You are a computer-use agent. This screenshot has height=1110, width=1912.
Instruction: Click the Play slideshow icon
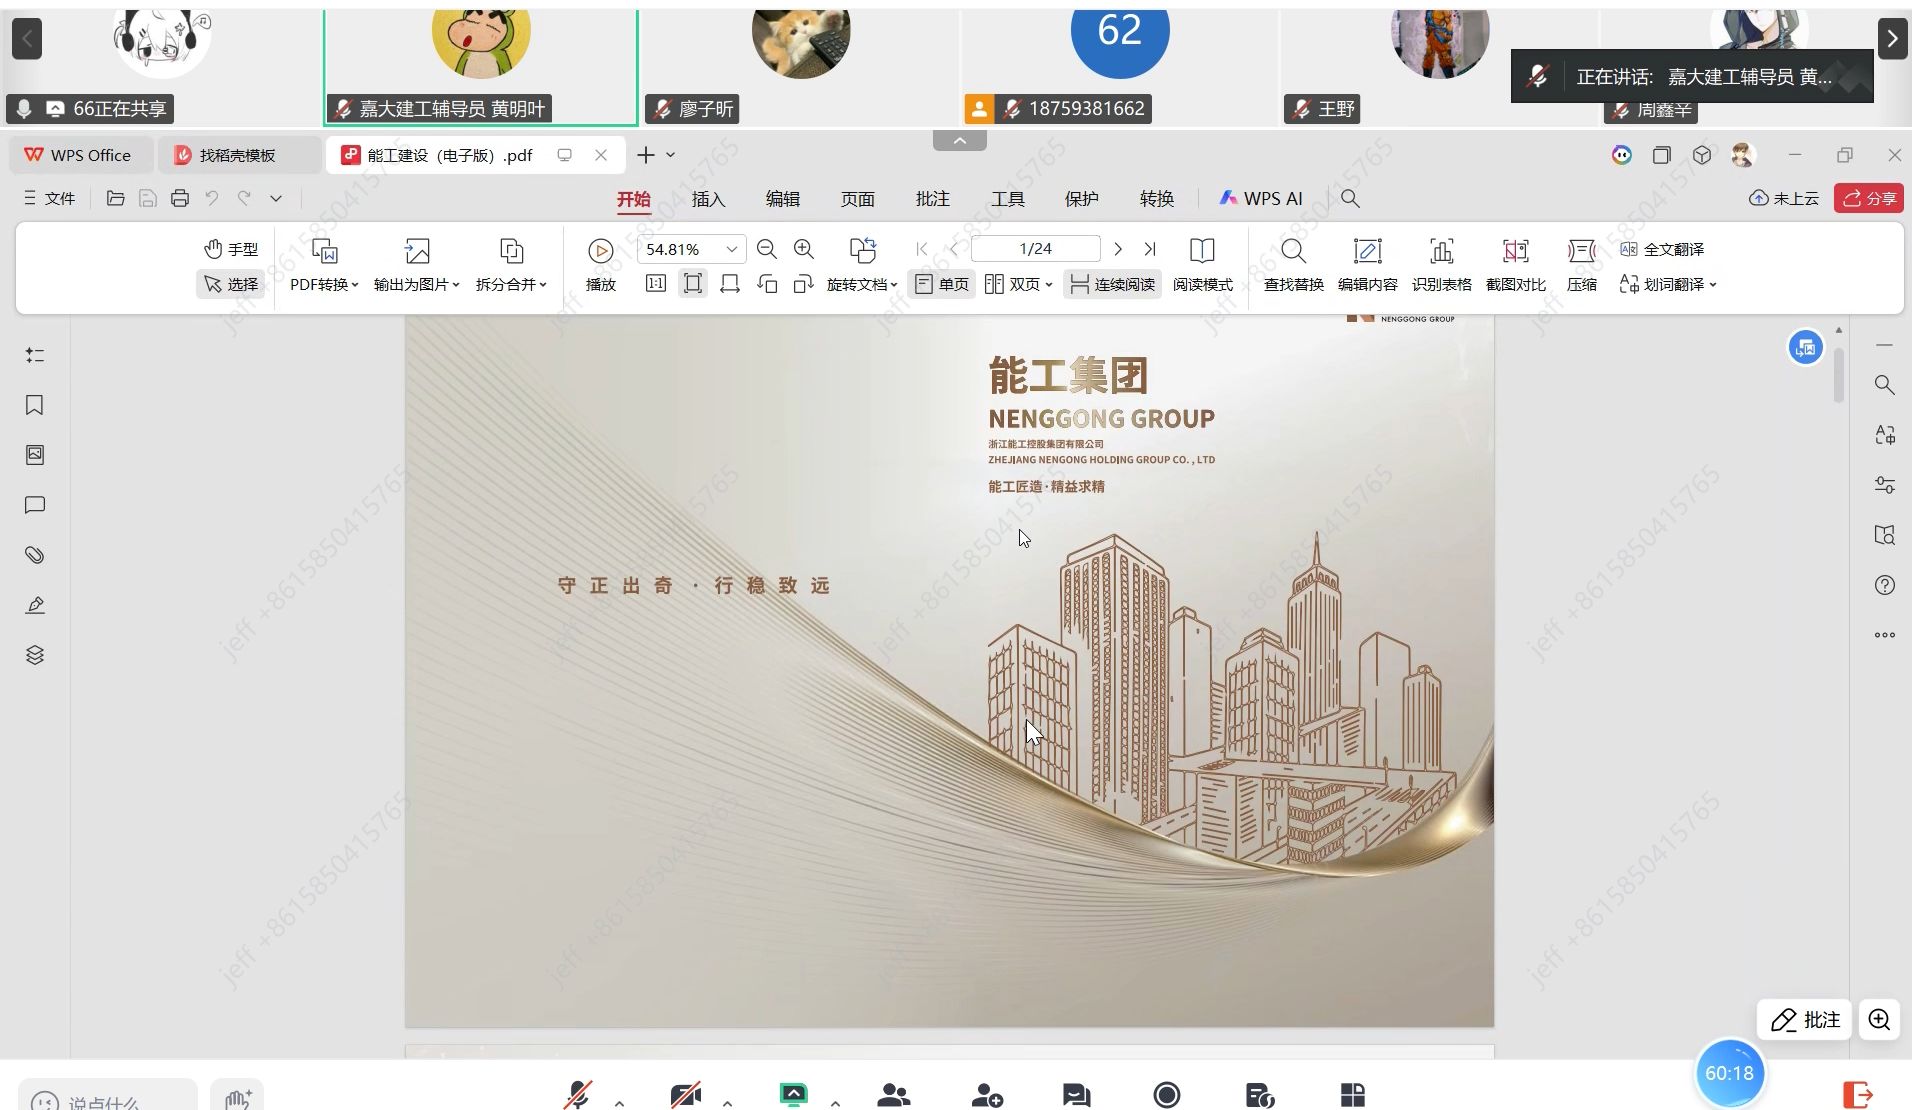(601, 251)
